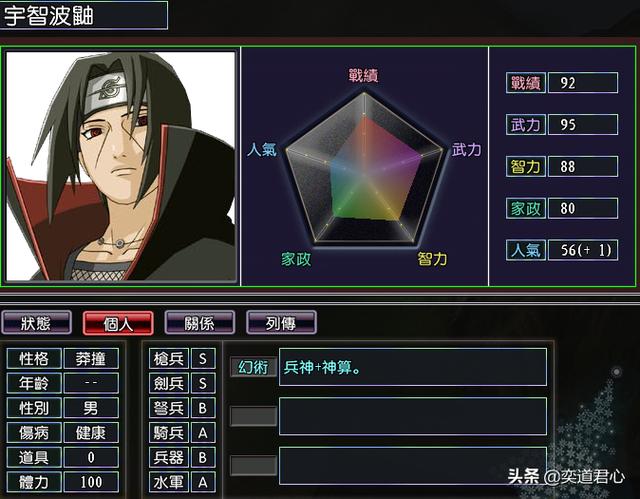Select the 智力 stat label
Viewport: 640px width, 499px height.
pos(526,166)
